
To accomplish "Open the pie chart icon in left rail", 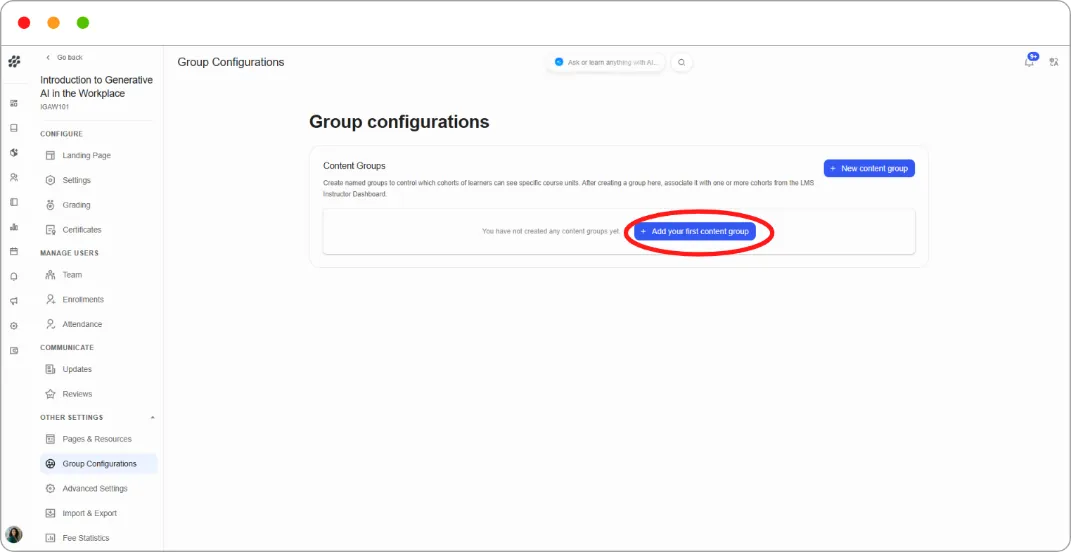I will pos(14,152).
